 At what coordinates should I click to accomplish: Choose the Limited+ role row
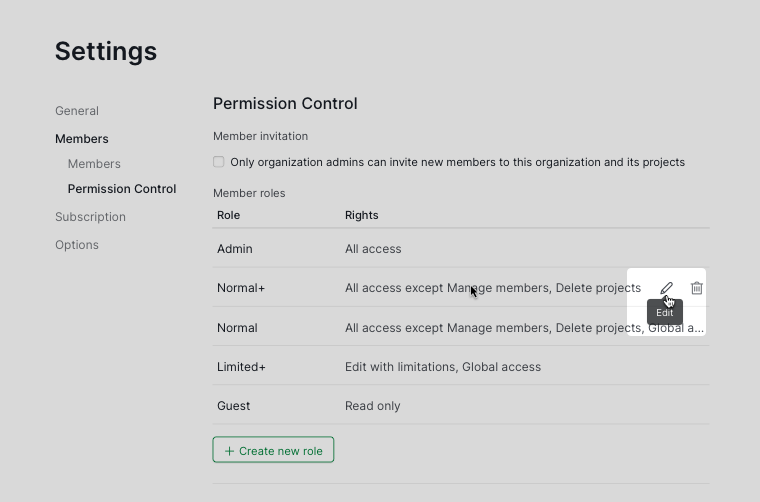(x=241, y=367)
